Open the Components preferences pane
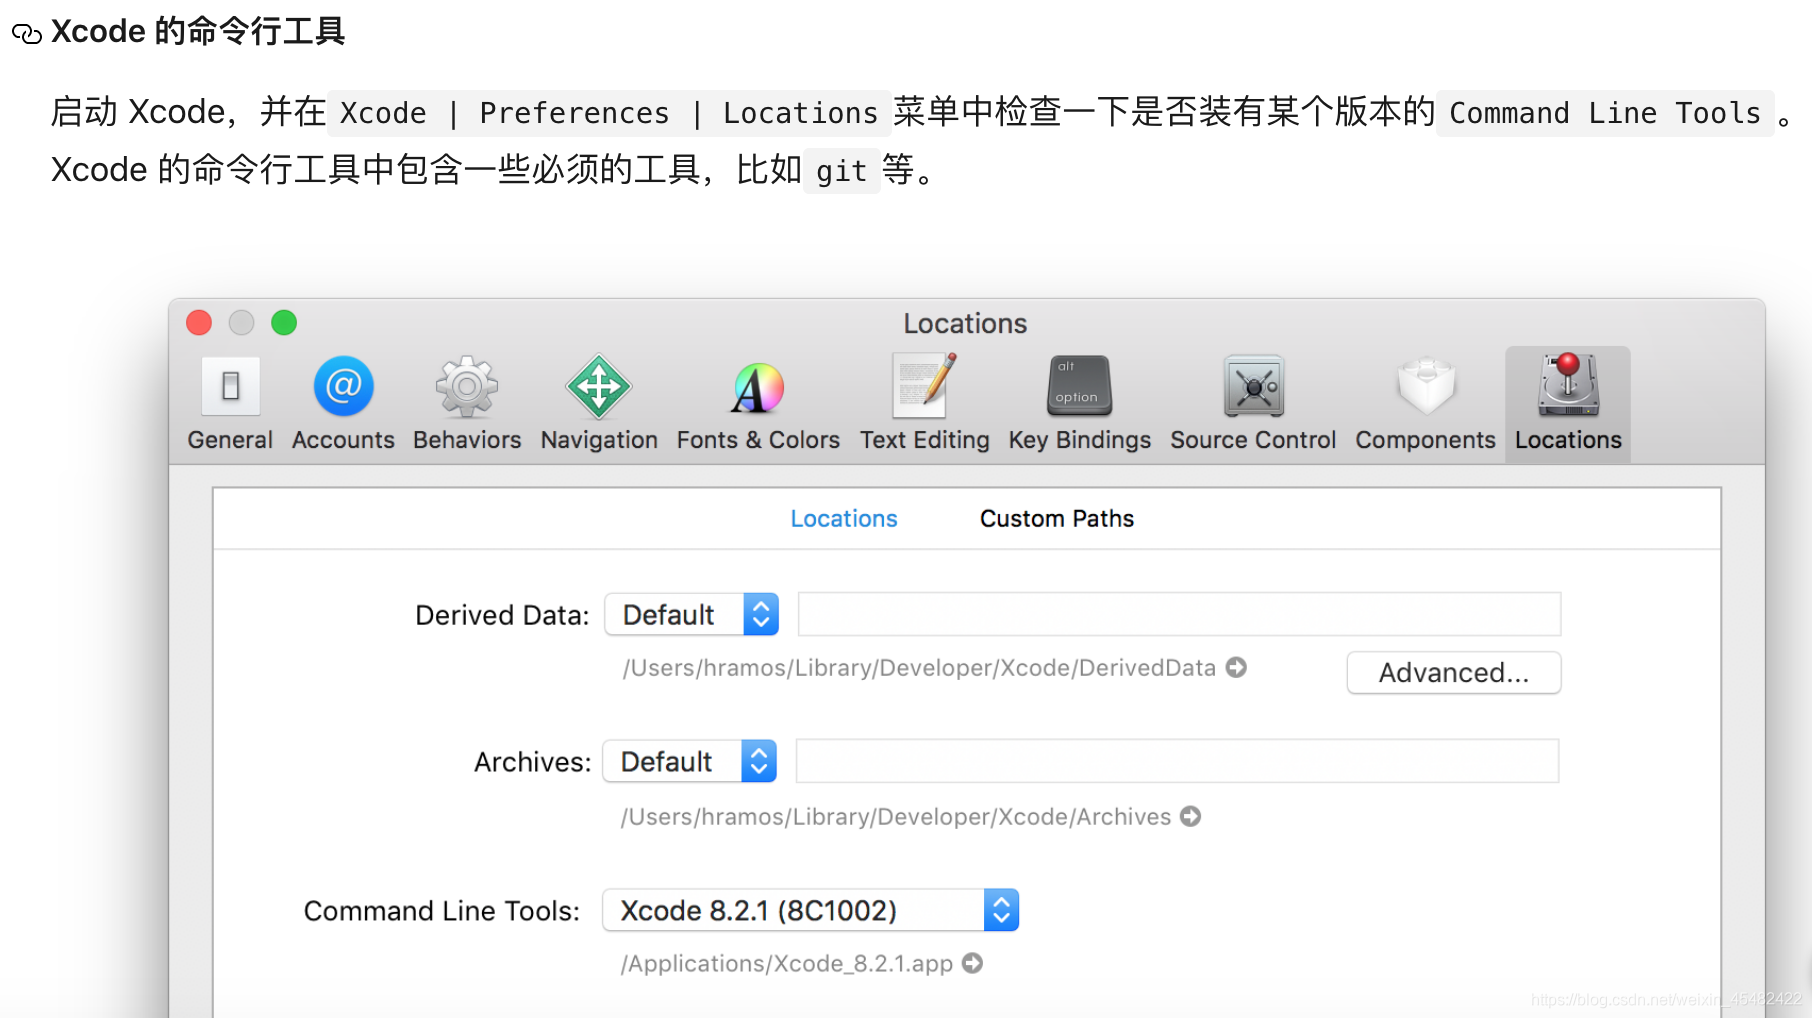 coord(1425,404)
